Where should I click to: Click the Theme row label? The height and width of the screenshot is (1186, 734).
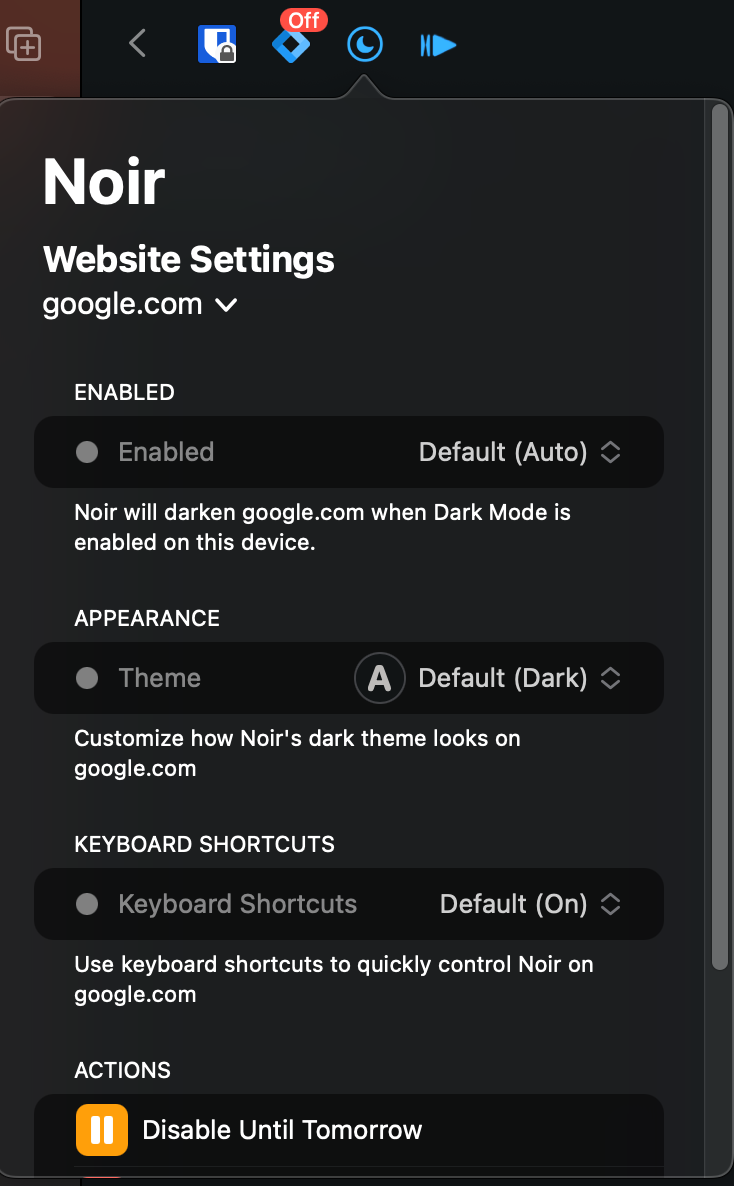(159, 678)
